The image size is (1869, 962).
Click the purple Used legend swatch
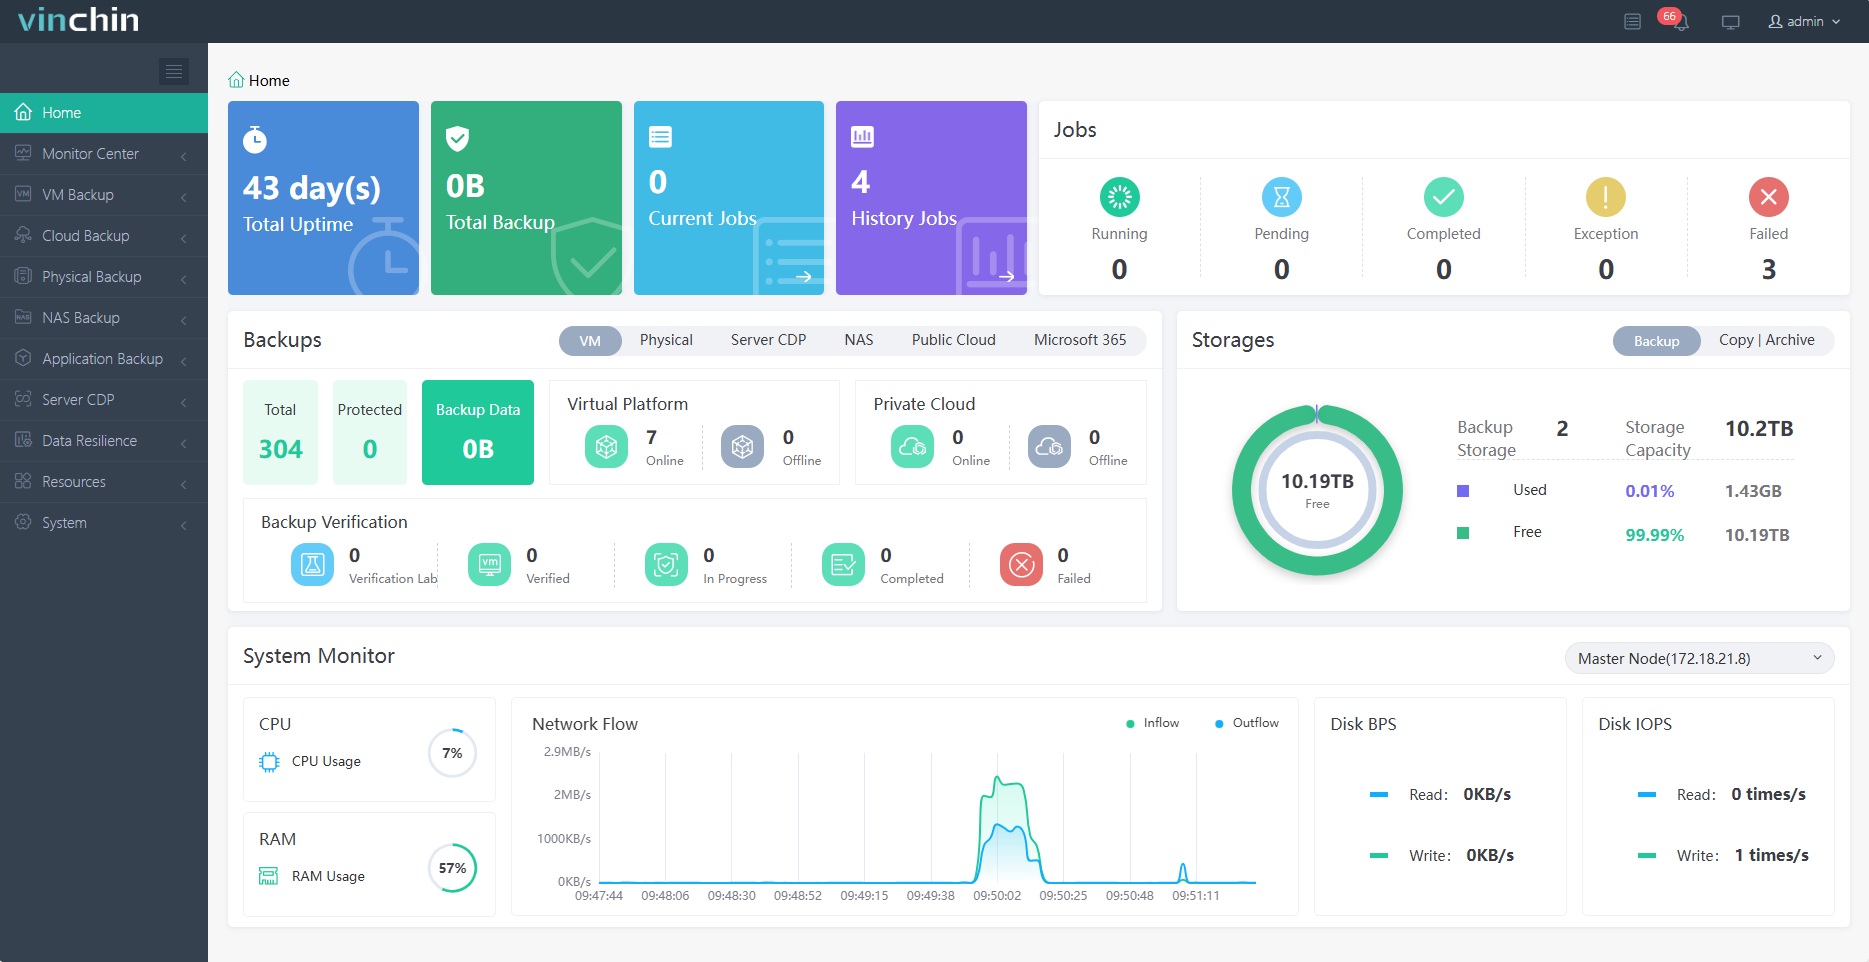pos(1463,491)
